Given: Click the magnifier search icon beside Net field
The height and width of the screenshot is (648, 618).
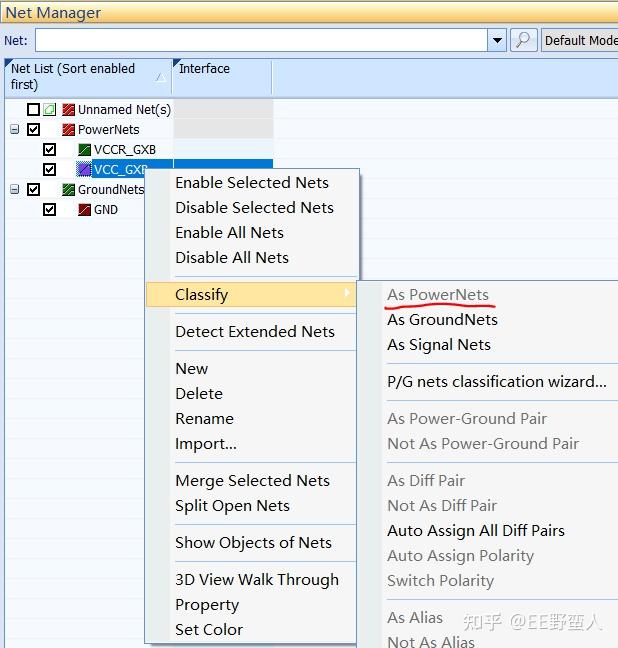Looking at the screenshot, I should click(x=524, y=40).
